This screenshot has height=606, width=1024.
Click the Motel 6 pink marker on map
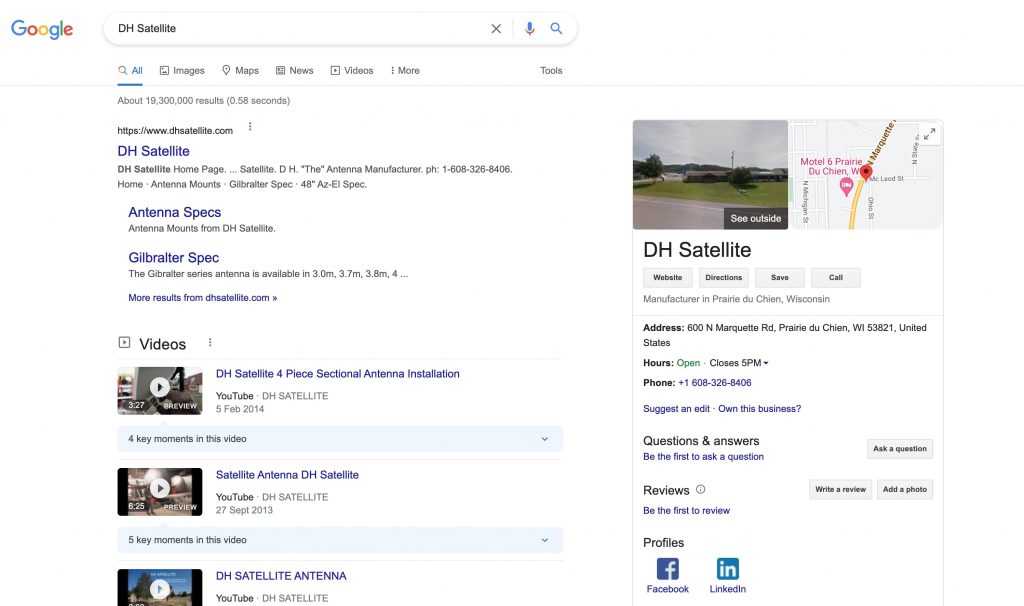[x=846, y=187]
